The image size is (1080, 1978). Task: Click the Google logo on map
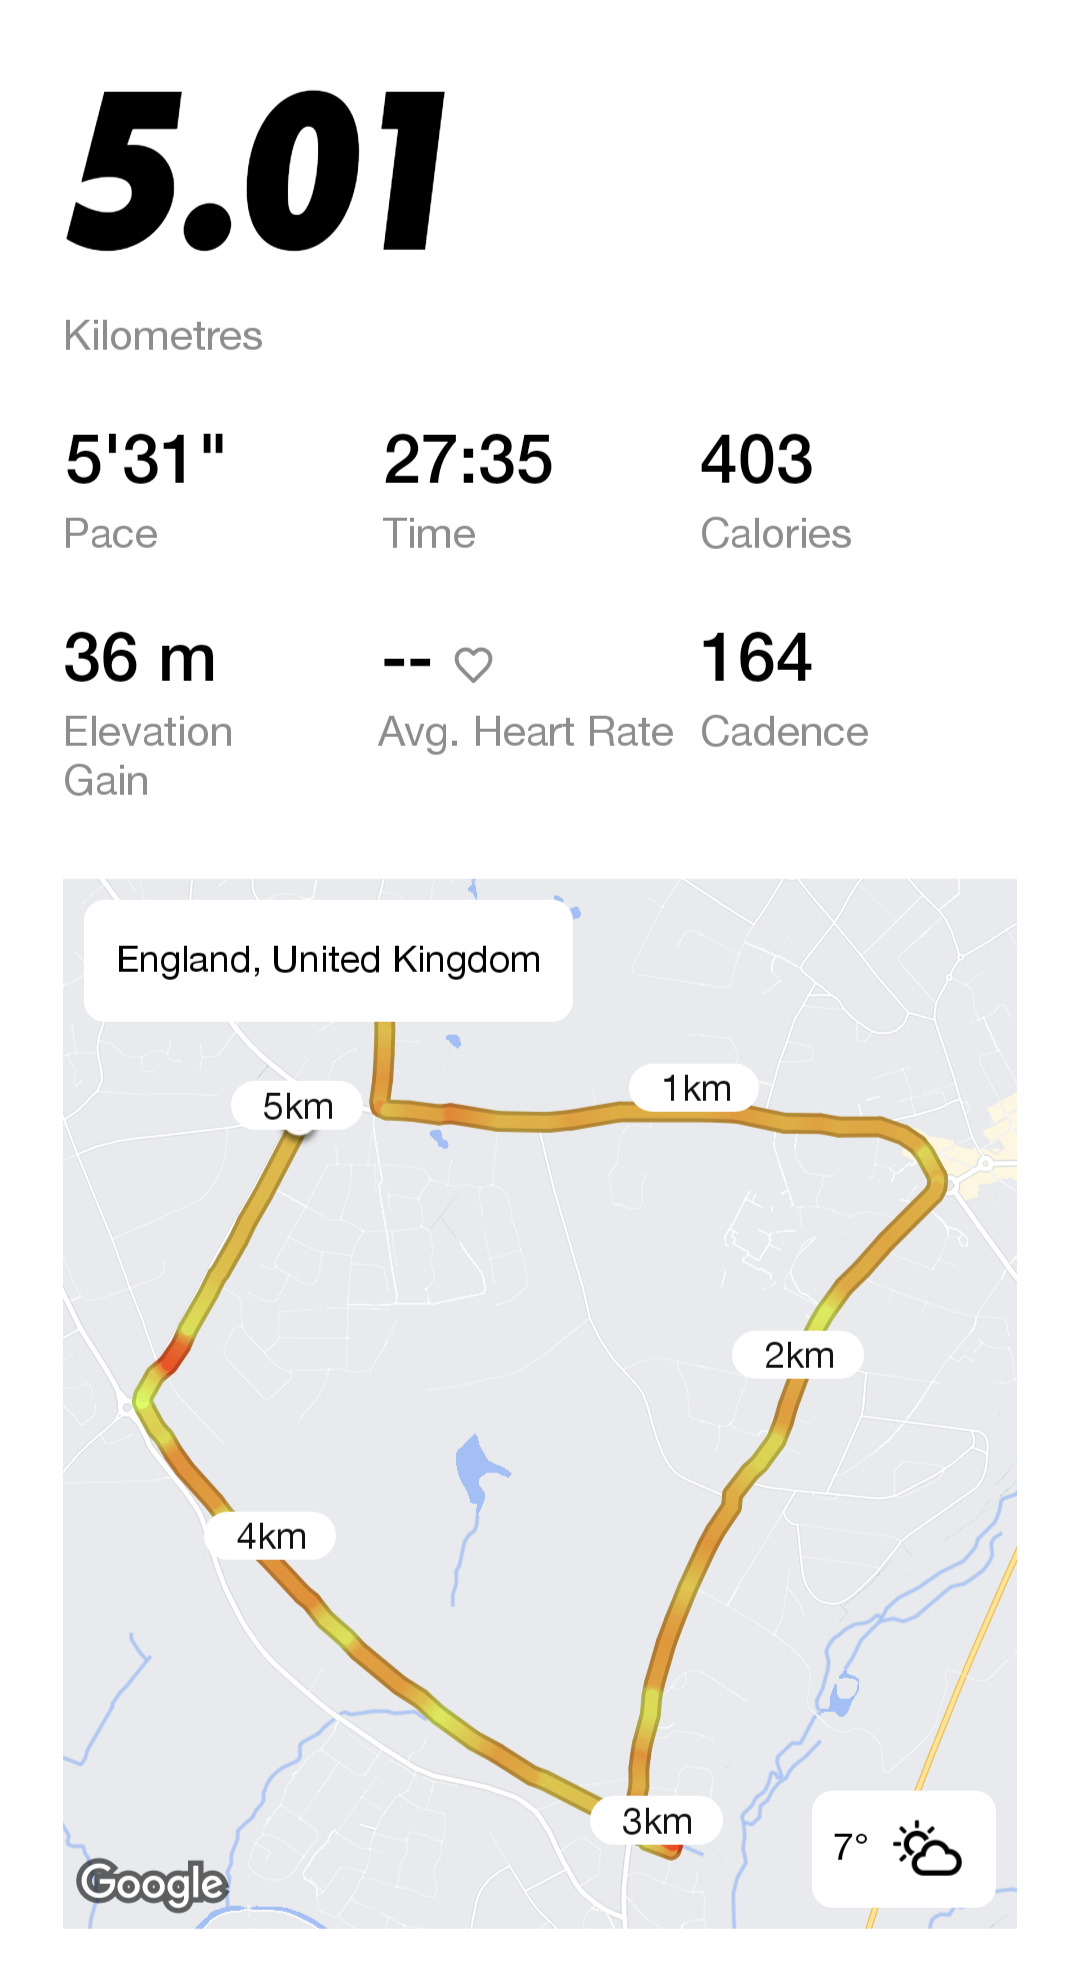pyautogui.click(x=152, y=1885)
